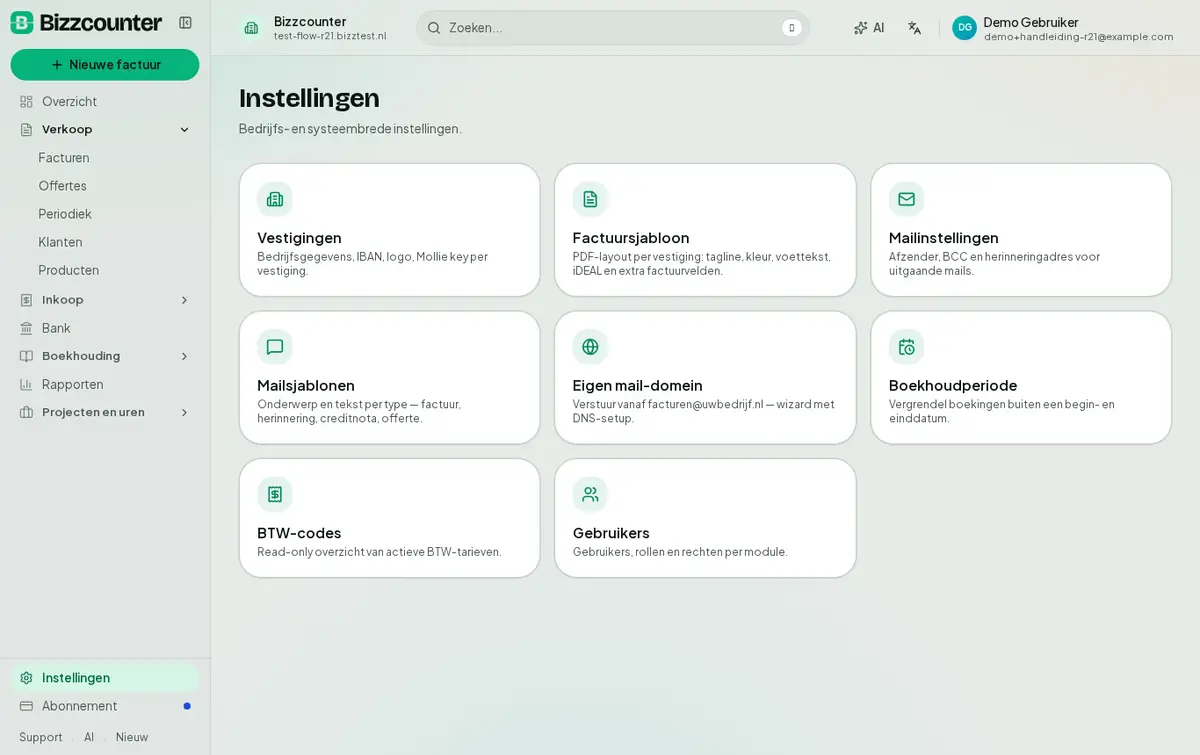Click the Rapporten chart icon
The width and height of the screenshot is (1200, 755).
click(26, 384)
